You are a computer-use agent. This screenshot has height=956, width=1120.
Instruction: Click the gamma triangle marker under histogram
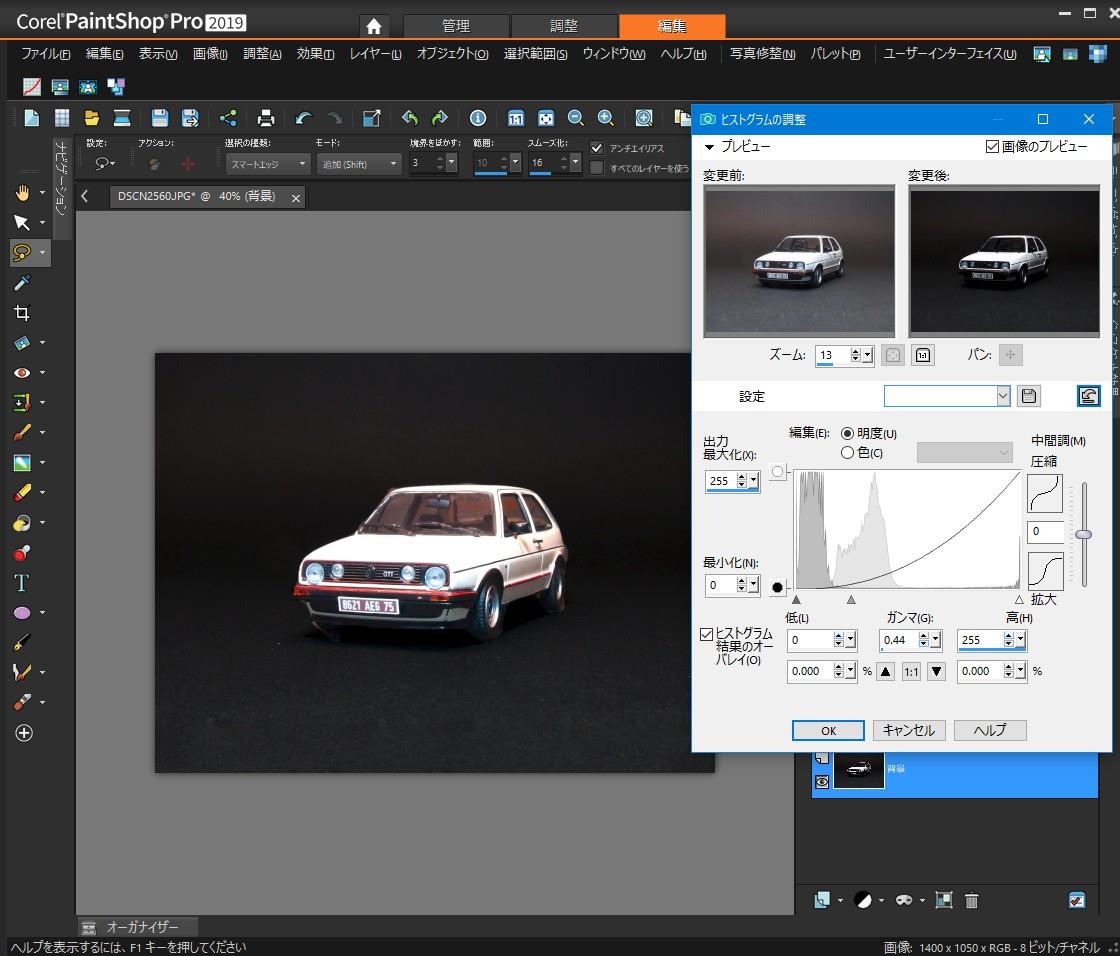coord(851,600)
